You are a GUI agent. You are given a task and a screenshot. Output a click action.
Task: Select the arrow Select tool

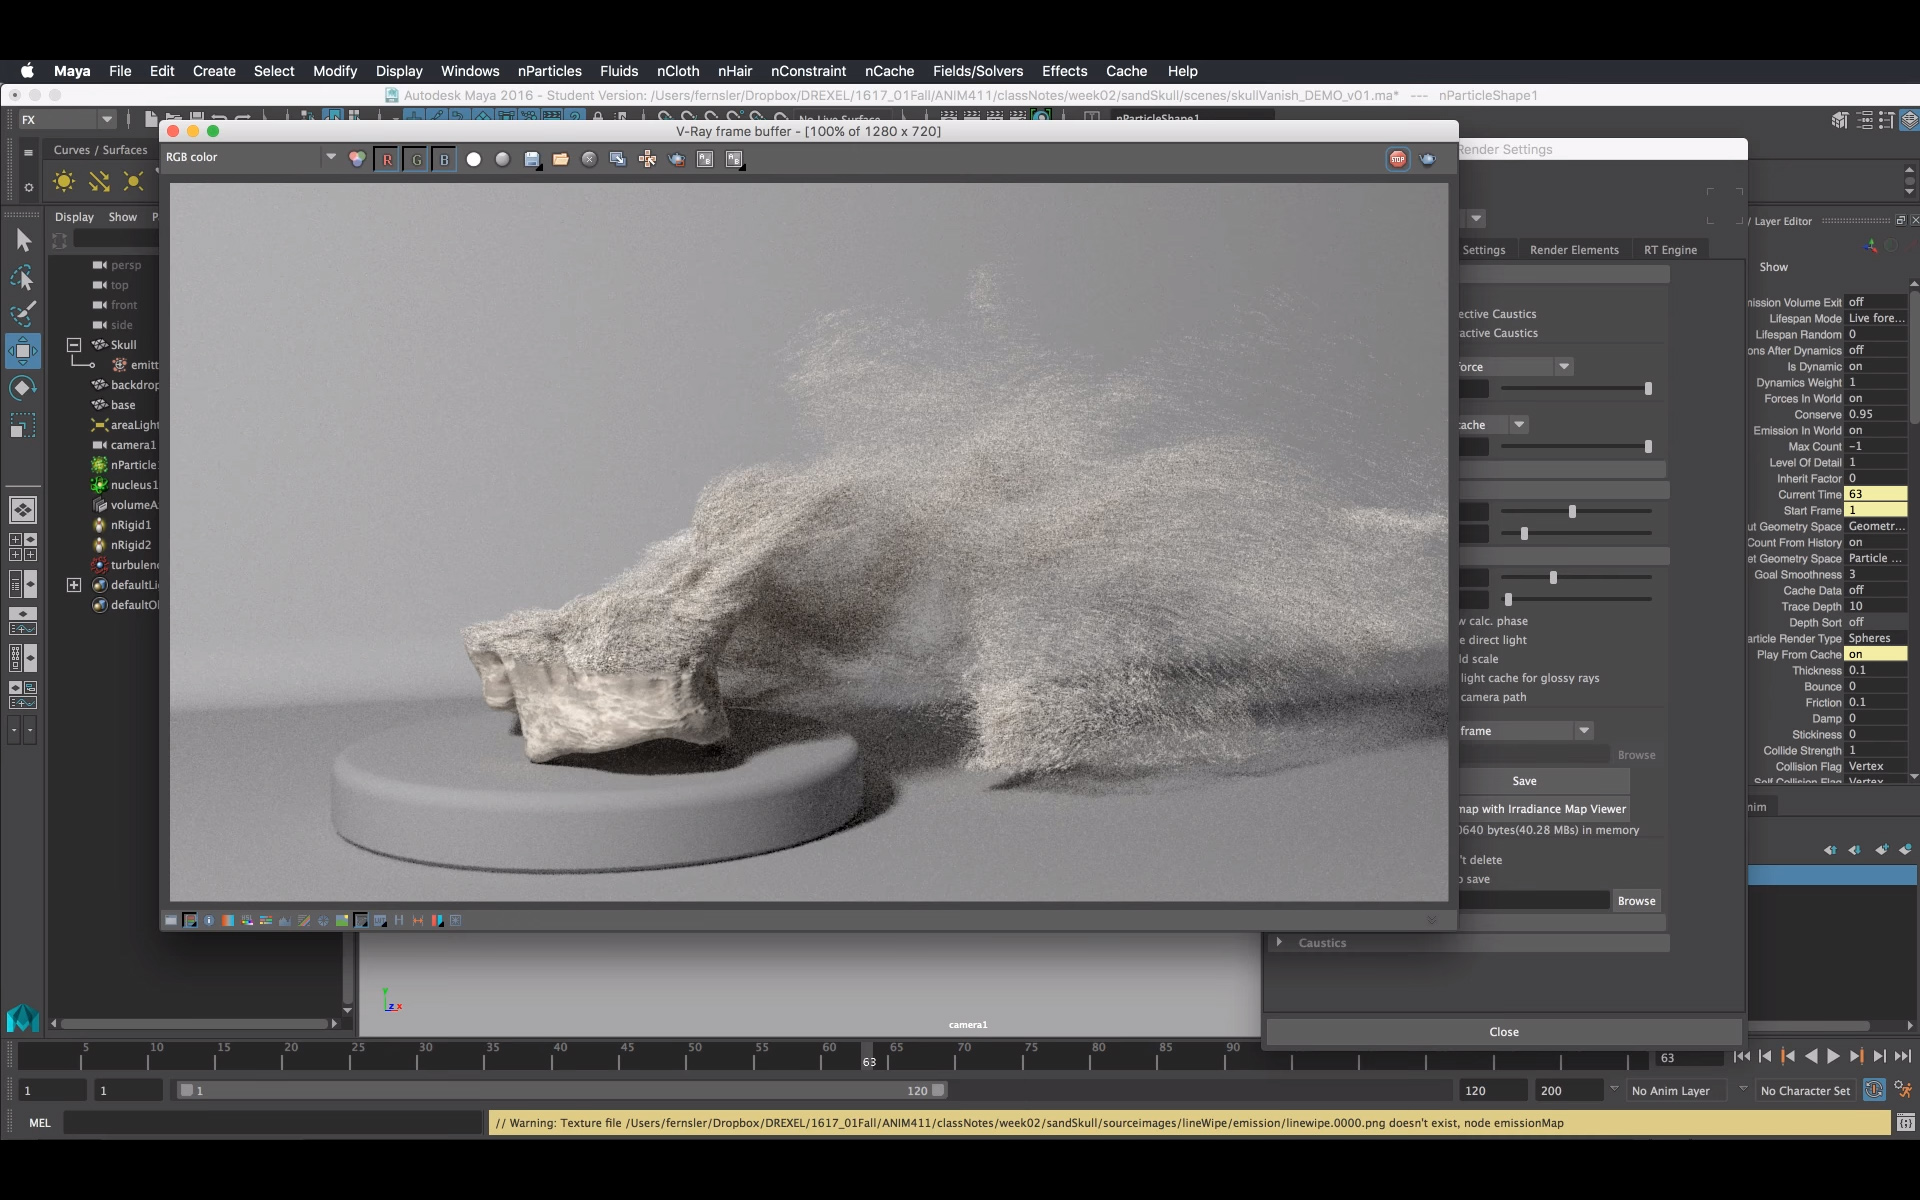pos(23,240)
